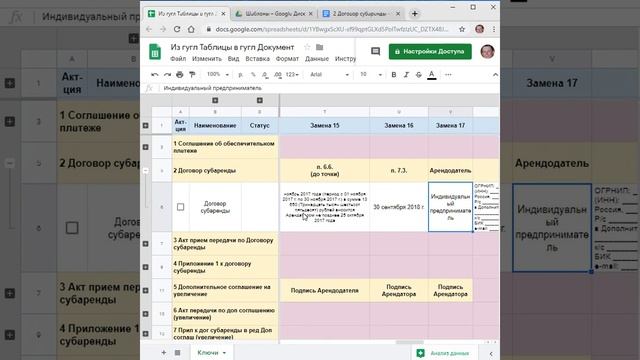Open the comments history icon

click(376, 51)
